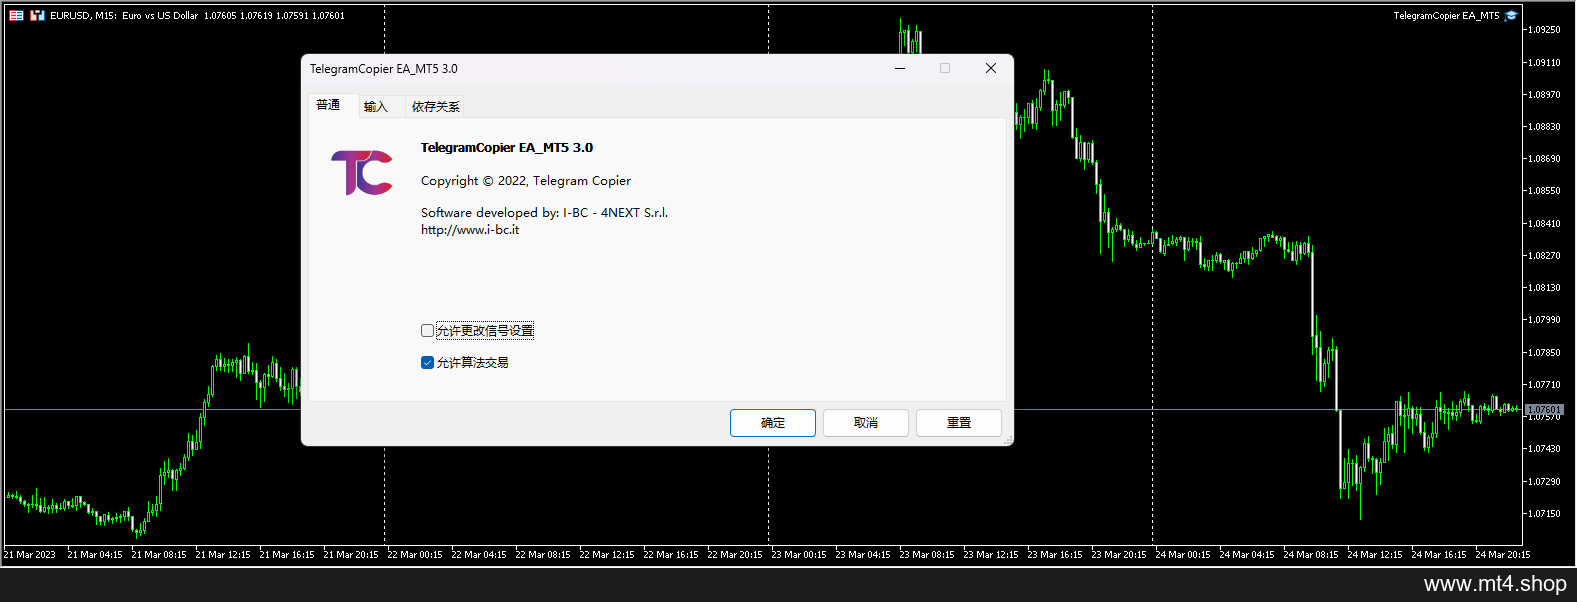Click the 确定 button
This screenshot has width=1577, height=602.
[x=773, y=423]
